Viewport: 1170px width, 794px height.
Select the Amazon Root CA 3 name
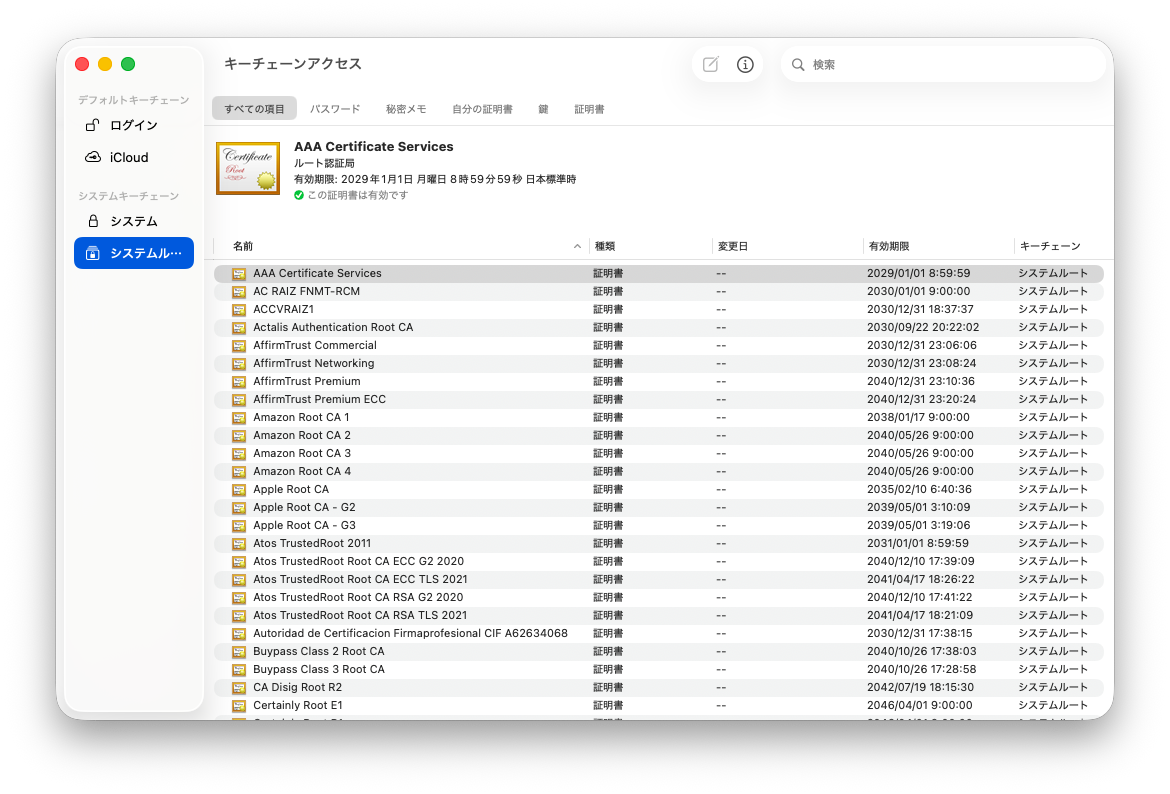click(301, 453)
